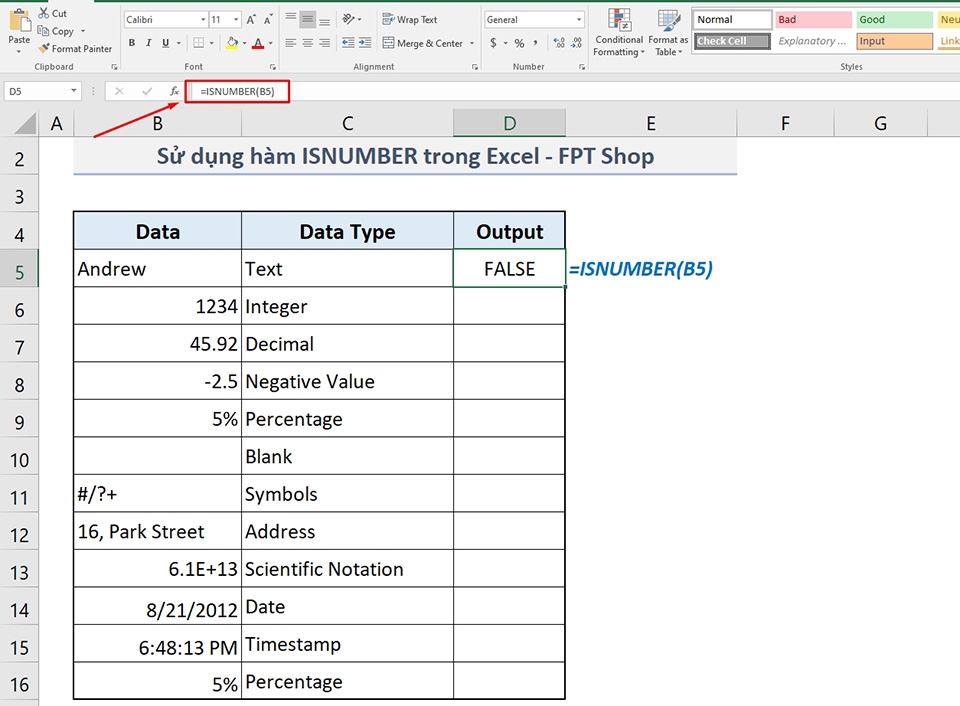Click the Increase Decimal icon
960x706 pixels.
click(x=560, y=44)
